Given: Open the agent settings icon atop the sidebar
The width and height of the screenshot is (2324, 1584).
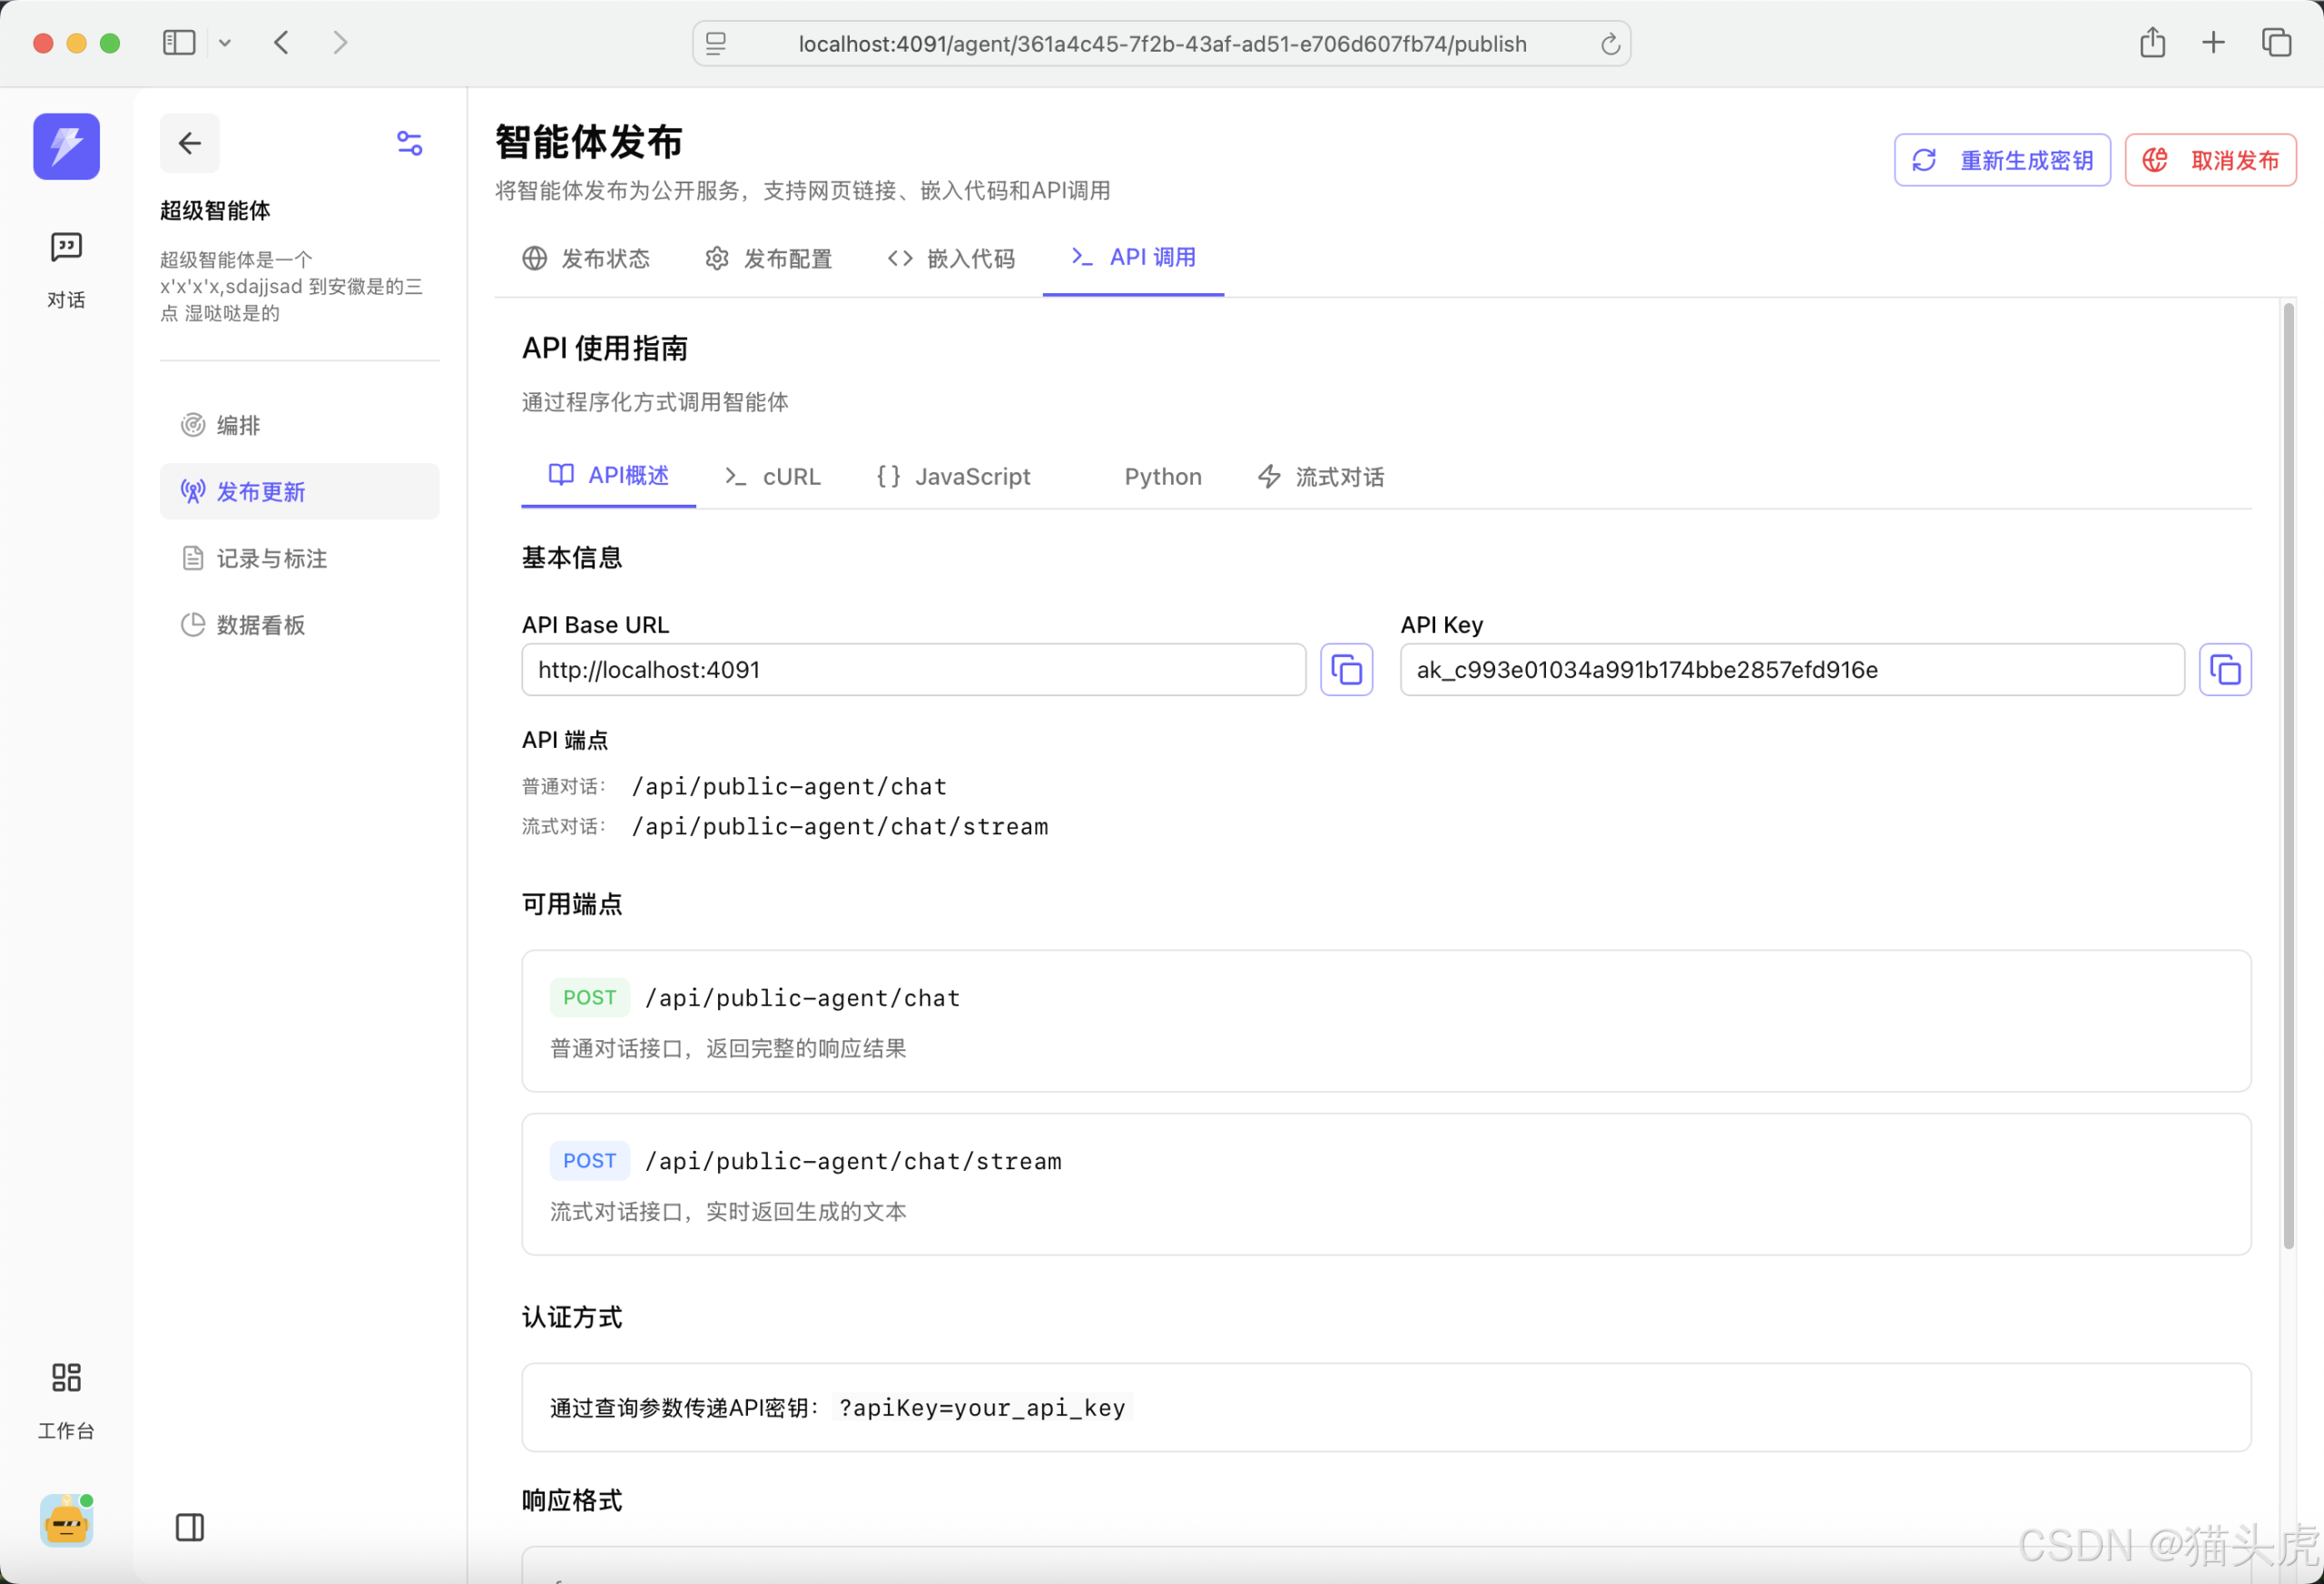Looking at the screenshot, I should pos(409,143).
